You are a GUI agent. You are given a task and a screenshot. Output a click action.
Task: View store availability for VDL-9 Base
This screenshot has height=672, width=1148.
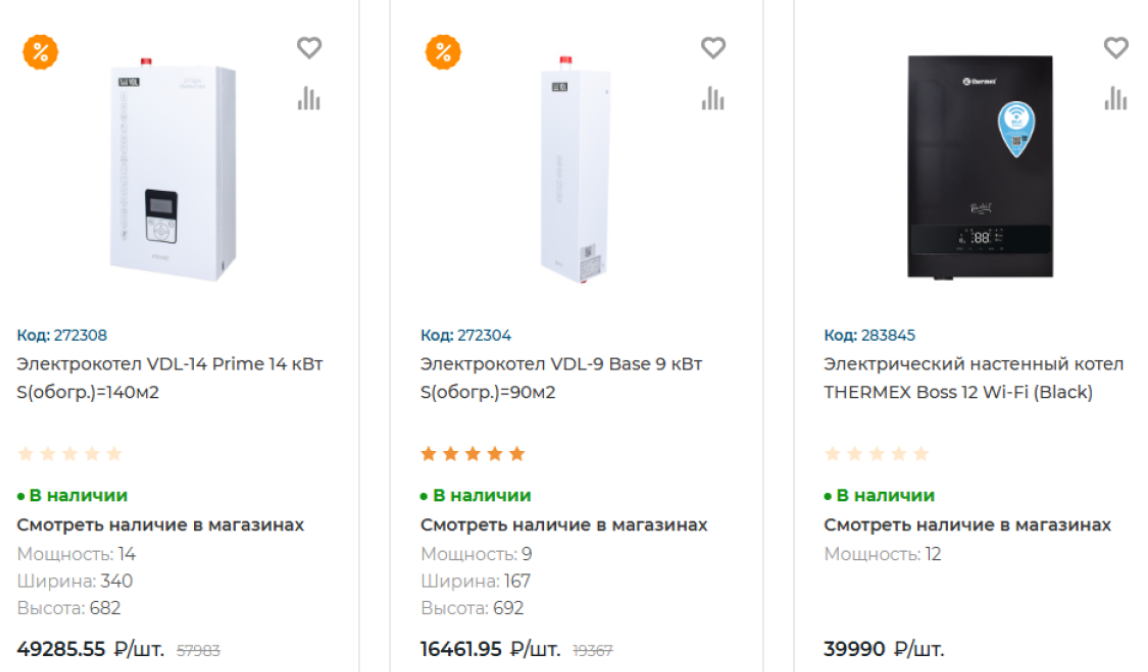tap(563, 525)
